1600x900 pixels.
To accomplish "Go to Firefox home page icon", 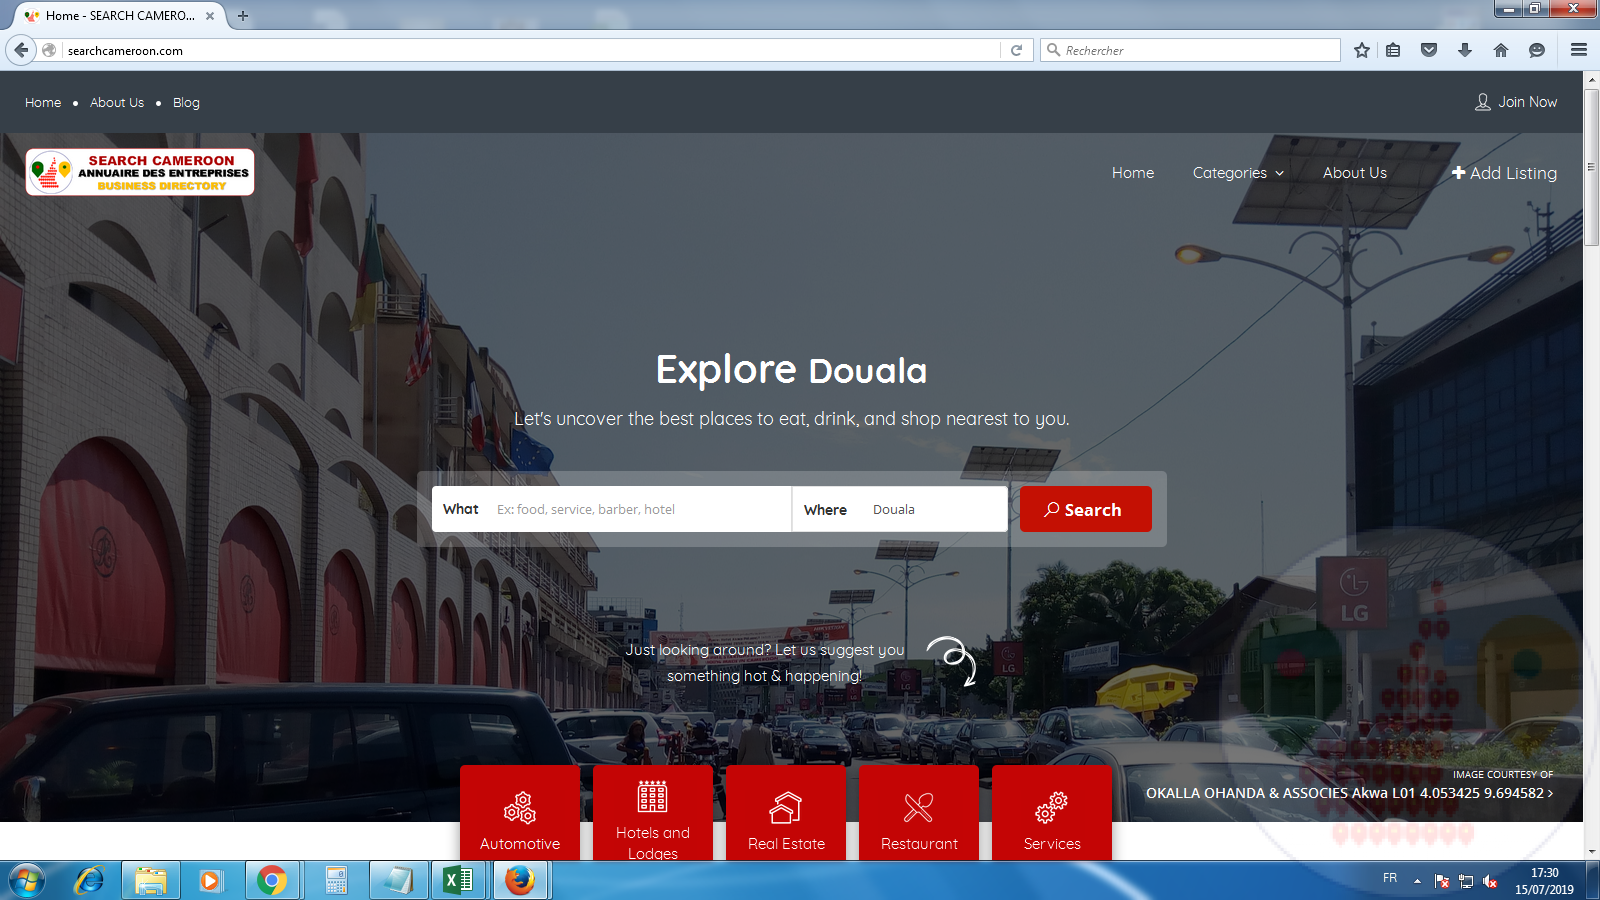I will pyautogui.click(x=1501, y=50).
